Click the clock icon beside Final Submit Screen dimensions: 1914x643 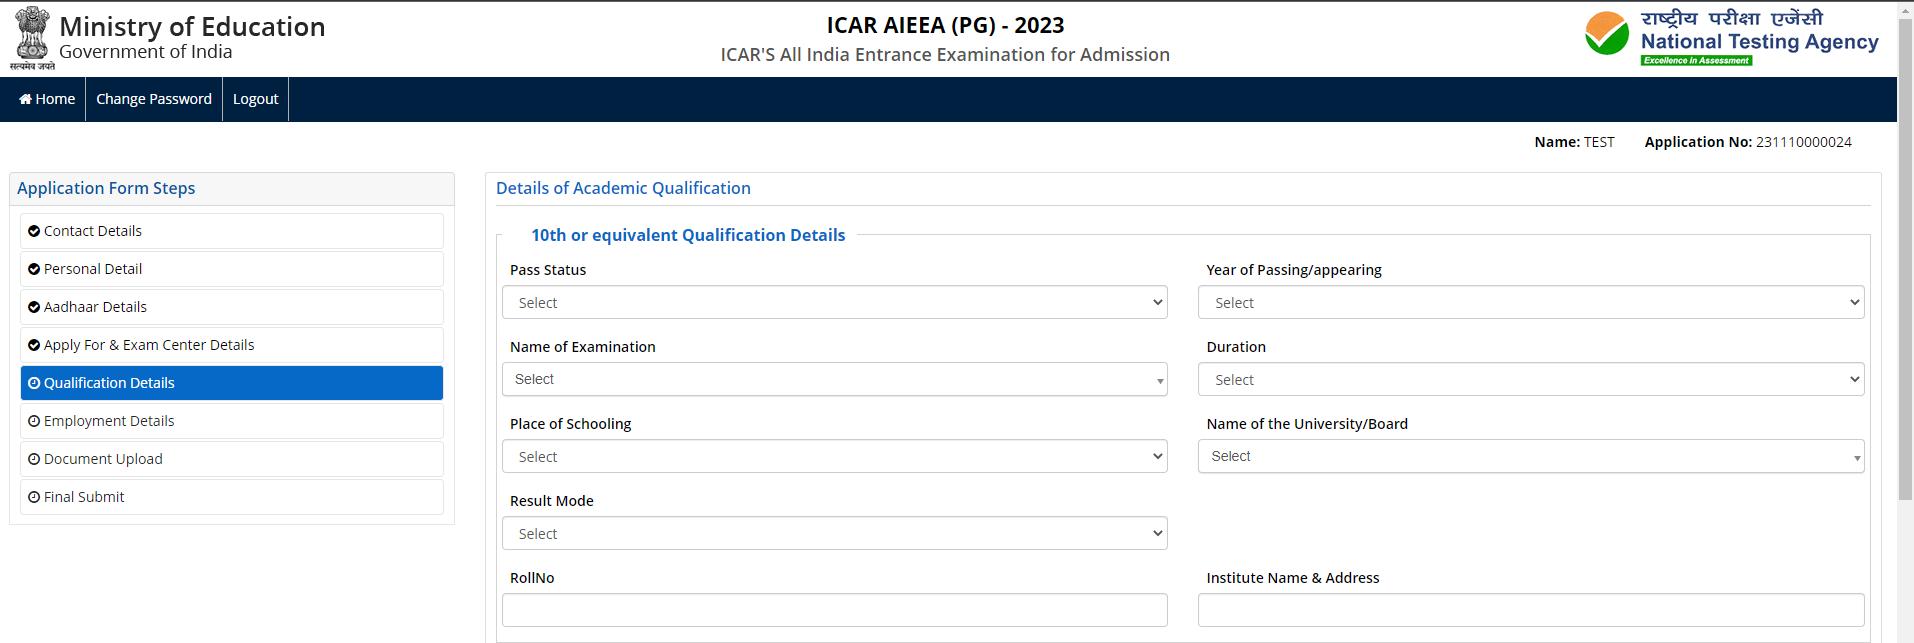click(x=34, y=497)
